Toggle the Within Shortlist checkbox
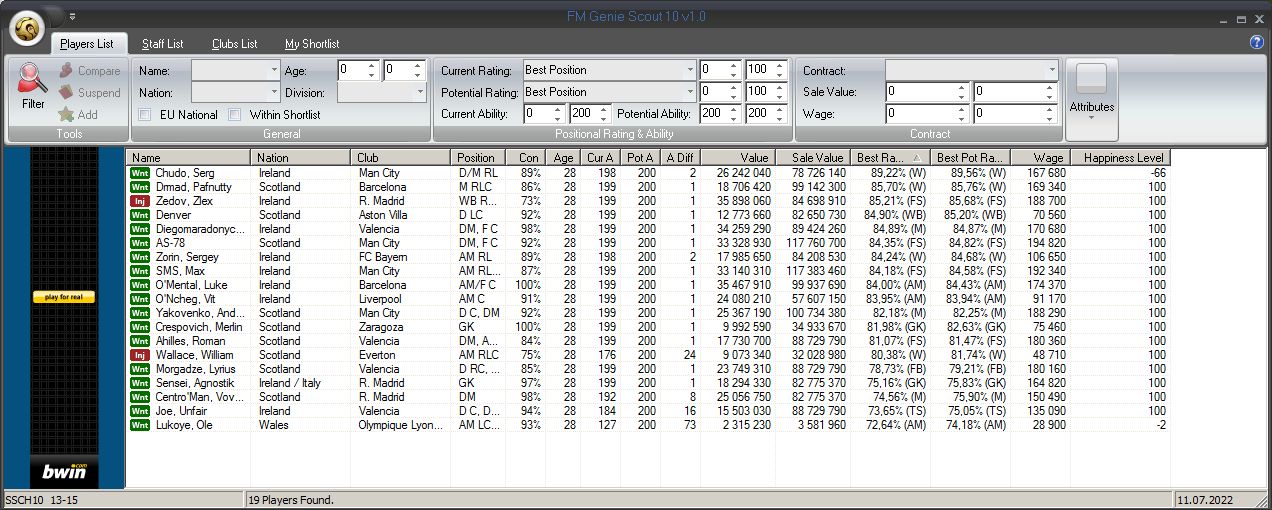This screenshot has height=510, width=1272. click(235, 115)
